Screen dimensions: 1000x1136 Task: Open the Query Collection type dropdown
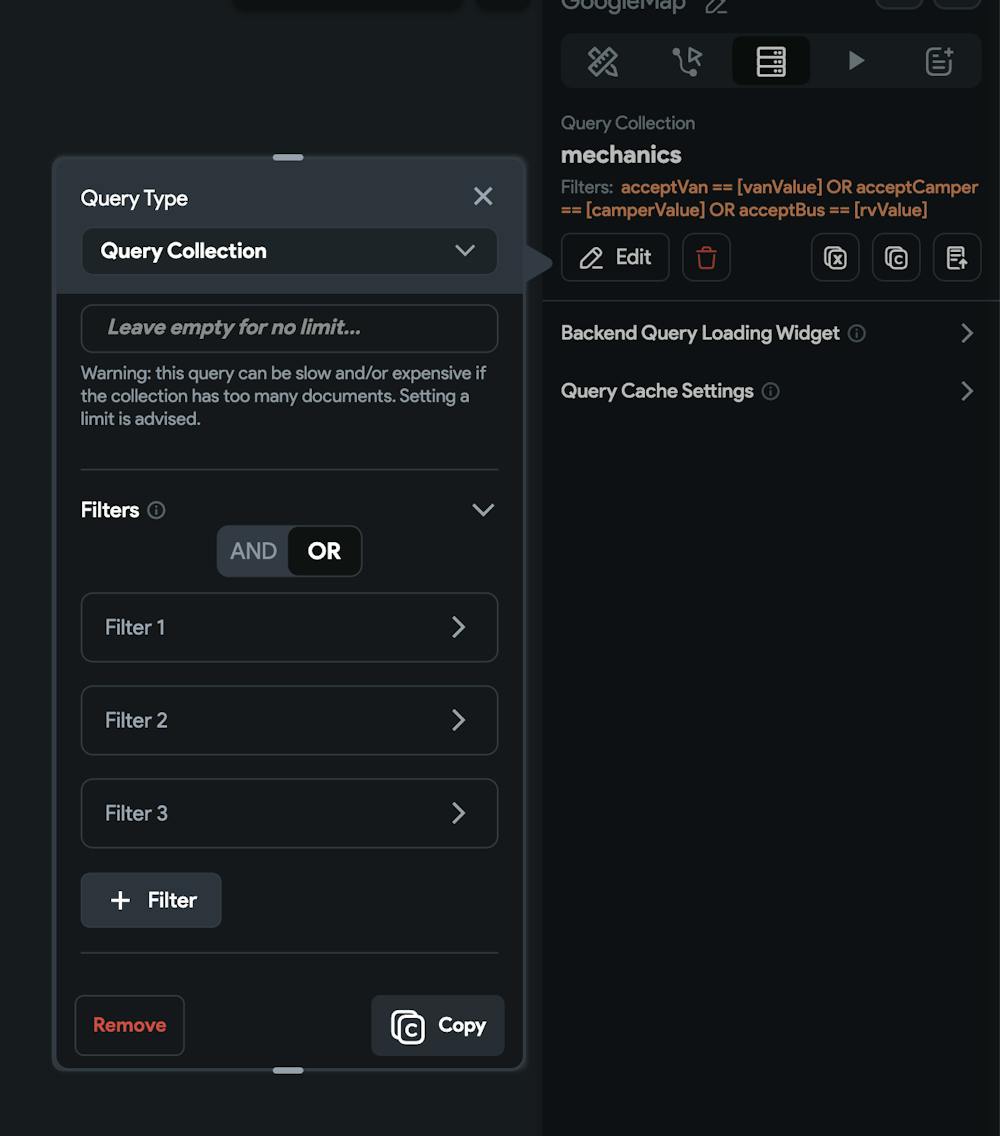pyautogui.click(x=289, y=251)
